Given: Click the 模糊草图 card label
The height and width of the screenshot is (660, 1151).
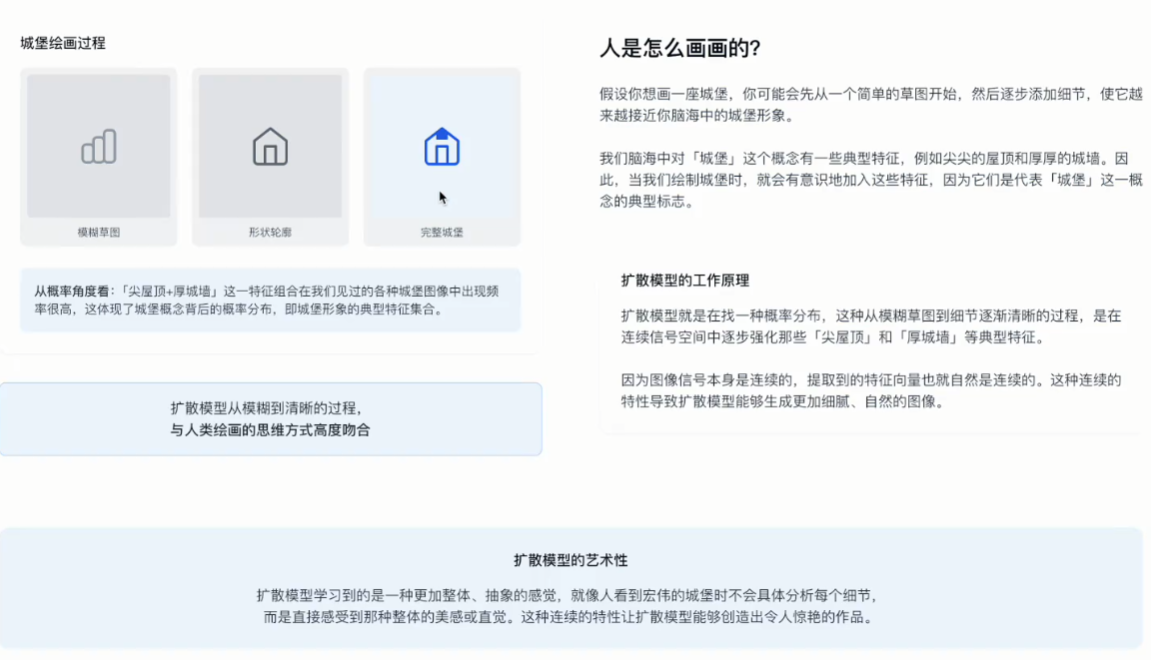Looking at the screenshot, I should [99, 232].
